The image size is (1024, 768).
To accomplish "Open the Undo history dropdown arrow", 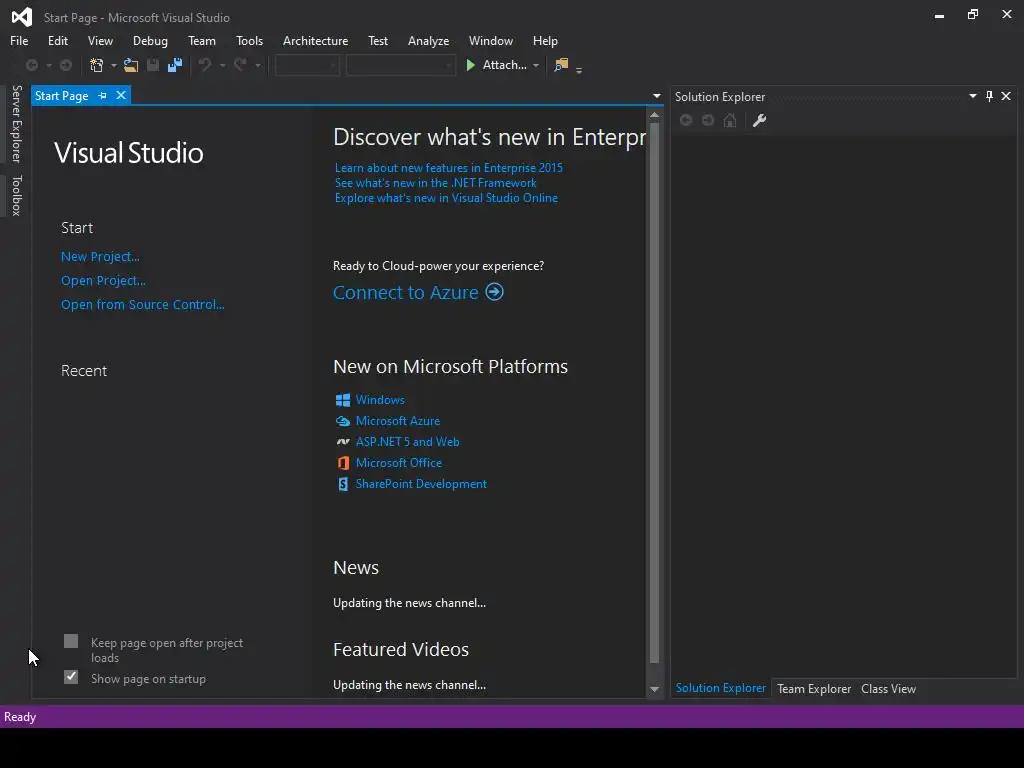I will tap(222, 65).
